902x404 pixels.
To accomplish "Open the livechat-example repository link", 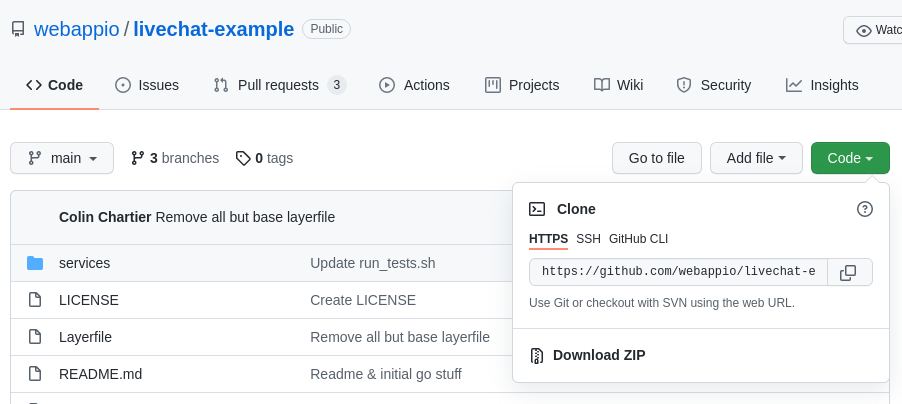I will pyautogui.click(x=213, y=29).
